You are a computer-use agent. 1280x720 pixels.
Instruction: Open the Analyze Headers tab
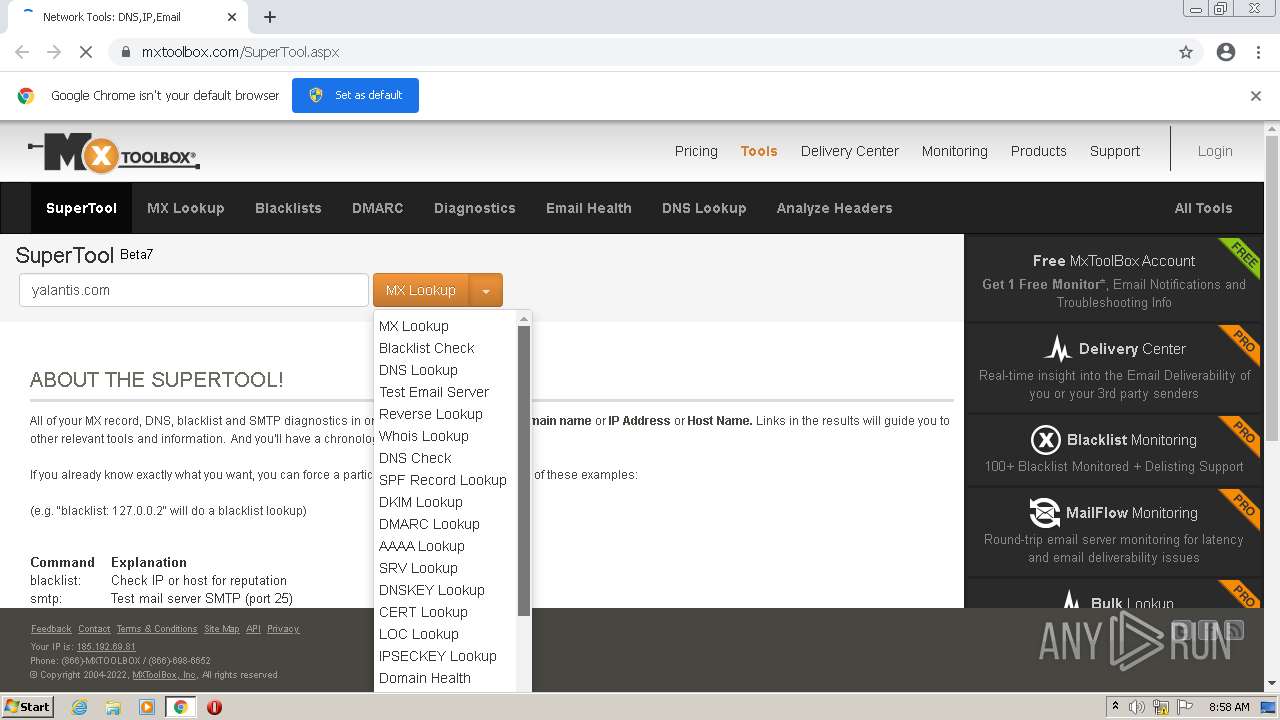pos(835,208)
